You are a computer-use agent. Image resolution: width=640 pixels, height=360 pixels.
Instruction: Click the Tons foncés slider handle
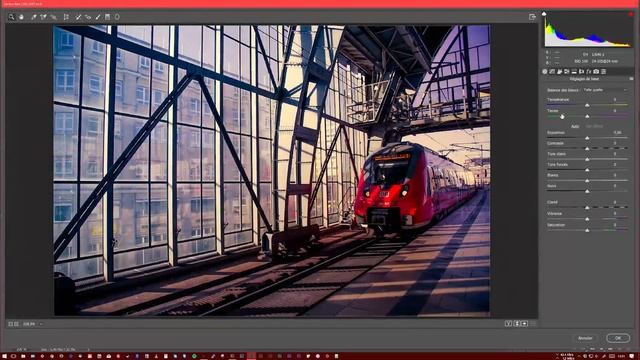pyautogui.click(x=587, y=170)
